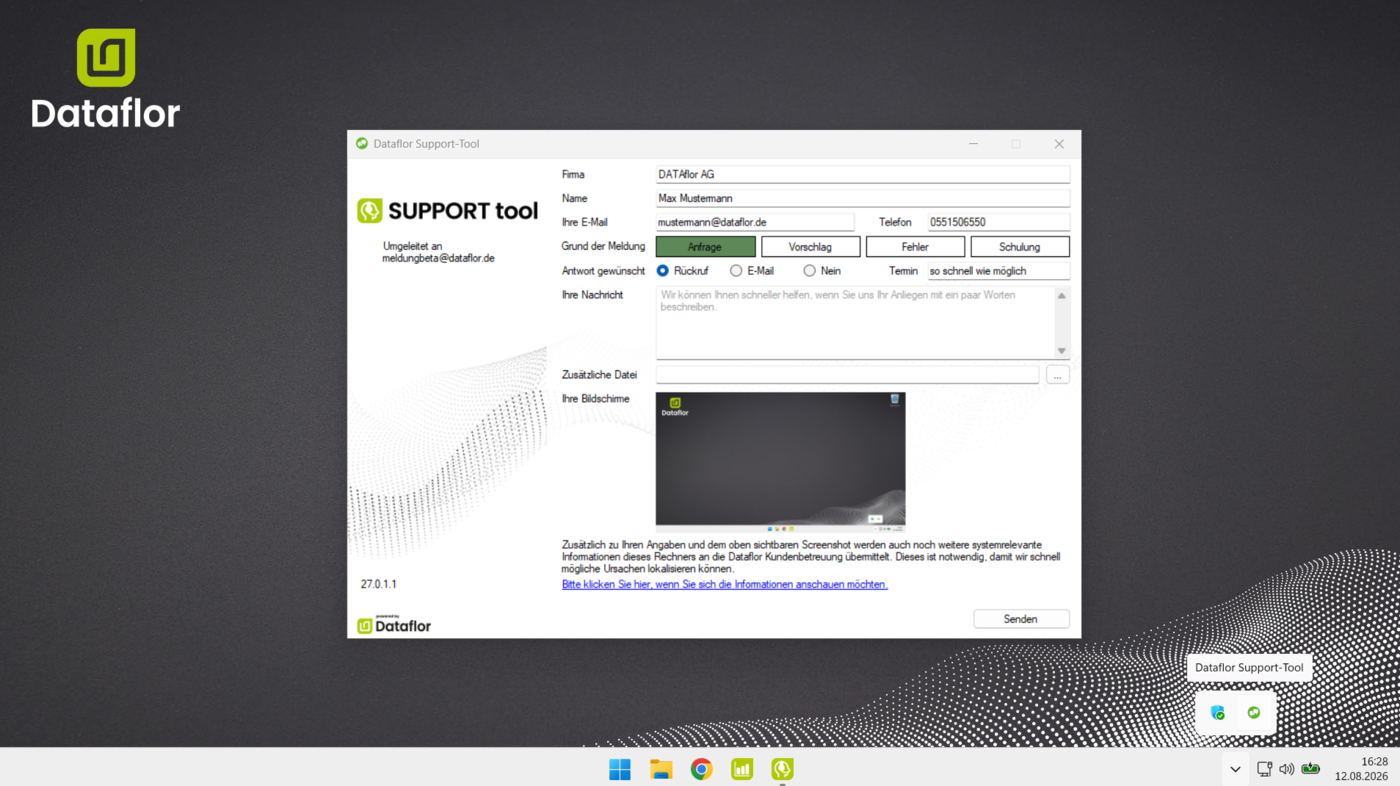This screenshot has width=1400, height=786.
Task: Launch Google Chrome from the taskbar
Action: click(702, 769)
